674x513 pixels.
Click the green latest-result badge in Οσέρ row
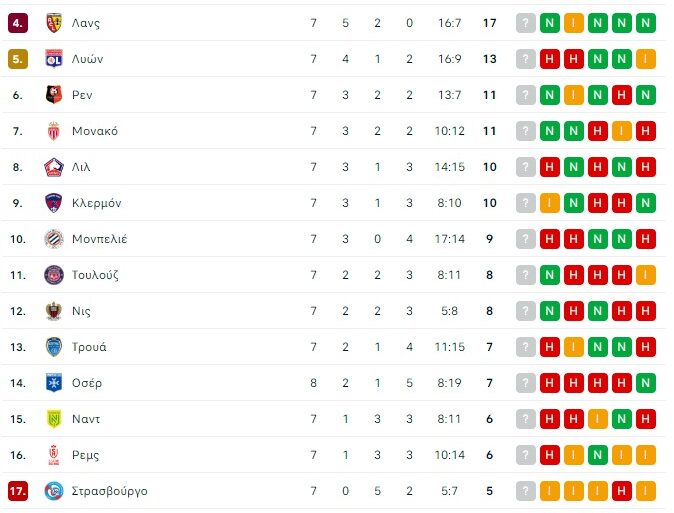[x=645, y=383]
